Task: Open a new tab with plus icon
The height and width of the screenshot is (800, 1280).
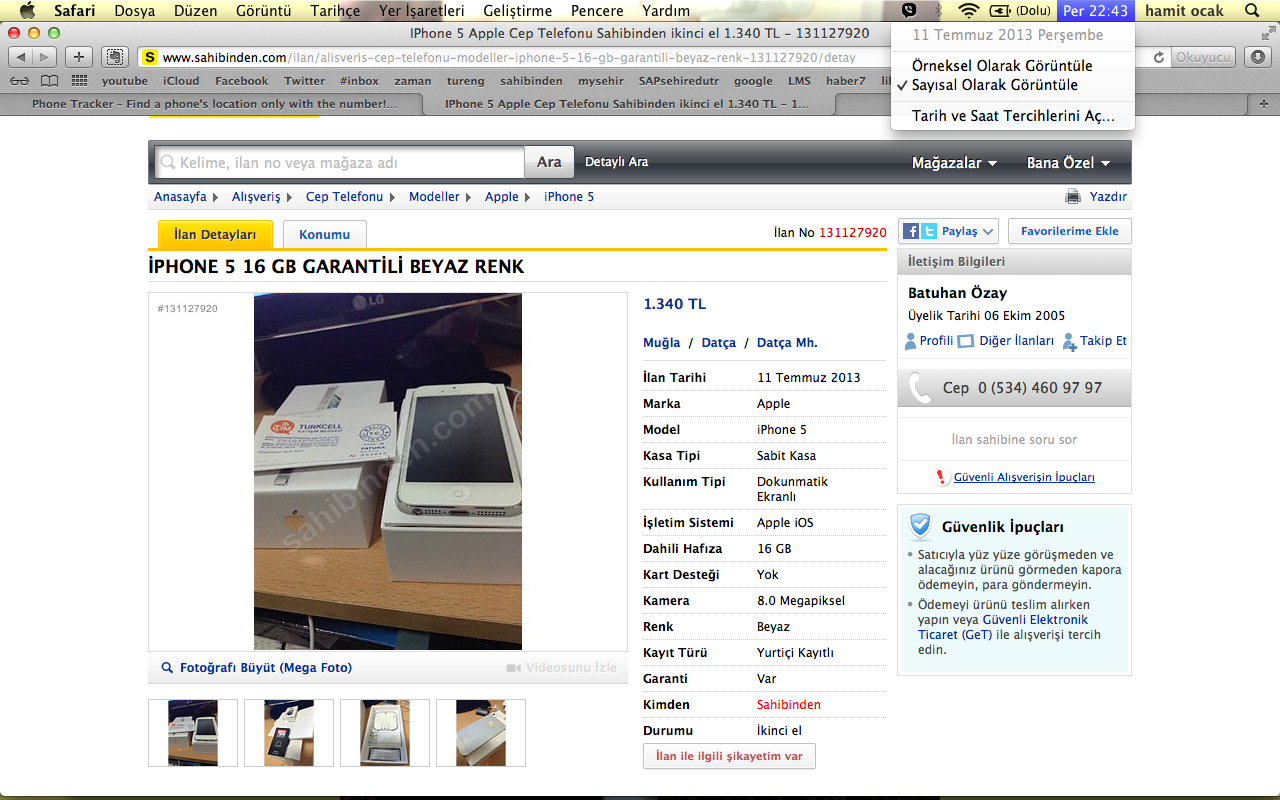Action: click(1264, 104)
